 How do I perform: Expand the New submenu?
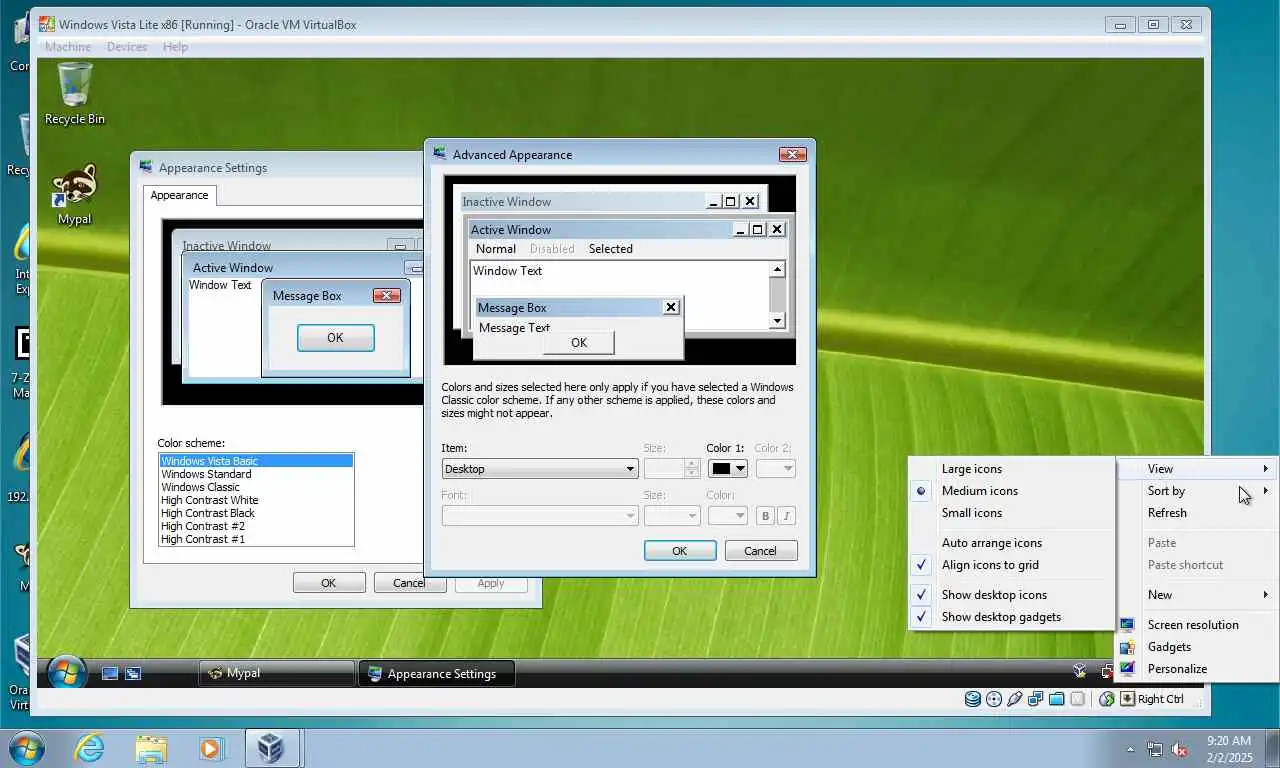click(1197, 595)
